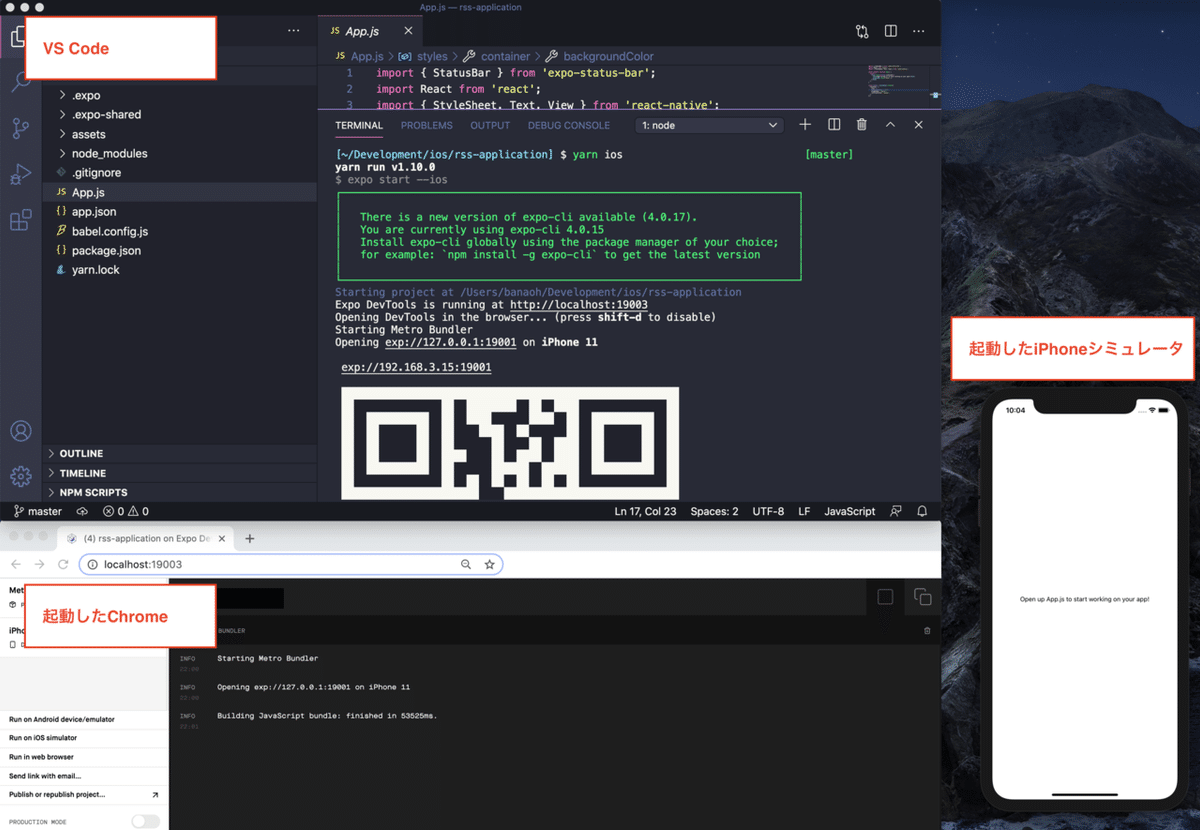
Task: Reload the Chrome page
Action: point(63,564)
